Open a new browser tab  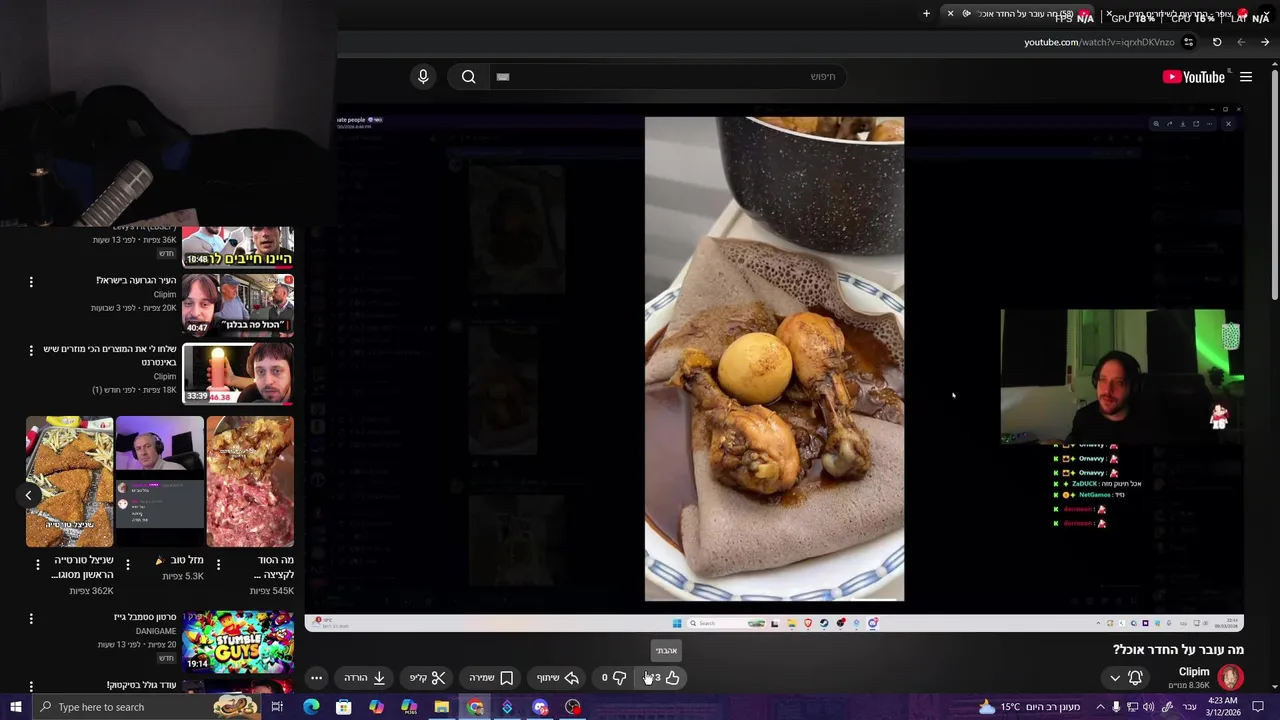coord(926,14)
